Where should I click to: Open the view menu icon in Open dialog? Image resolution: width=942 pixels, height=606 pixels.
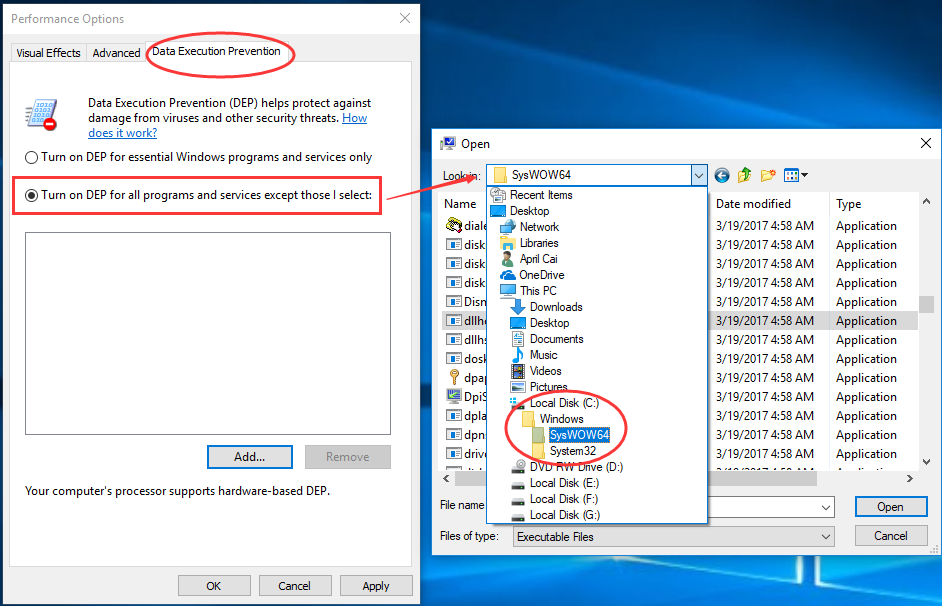pos(796,175)
